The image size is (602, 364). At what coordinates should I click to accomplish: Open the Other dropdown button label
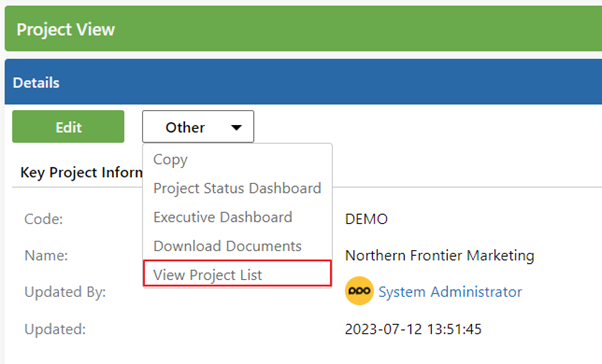point(185,127)
